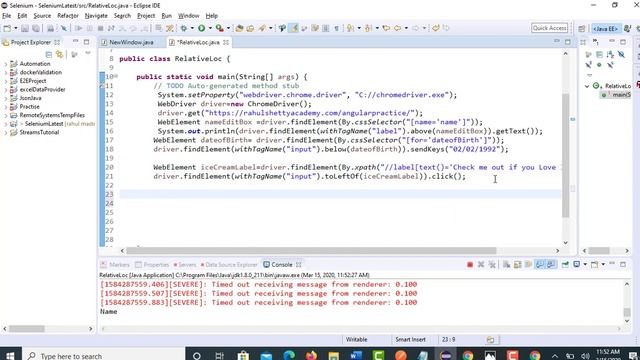Expand the SeleniumLatest project
The width and height of the screenshot is (640, 360).
click(x=6, y=124)
